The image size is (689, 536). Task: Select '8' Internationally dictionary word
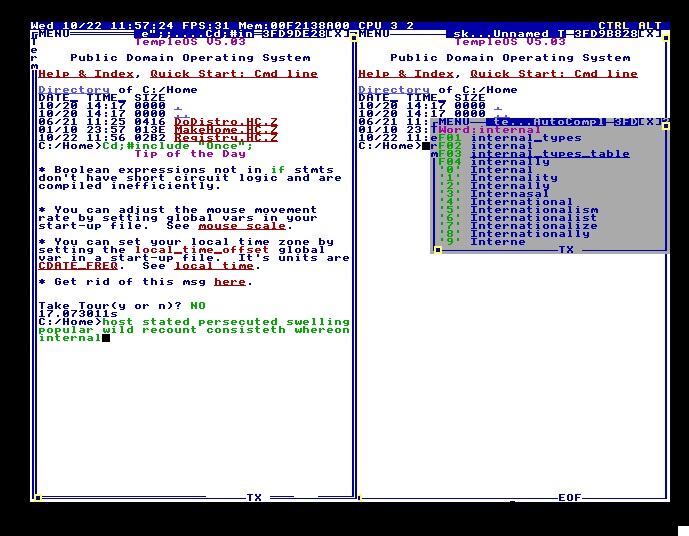click(x=514, y=234)
